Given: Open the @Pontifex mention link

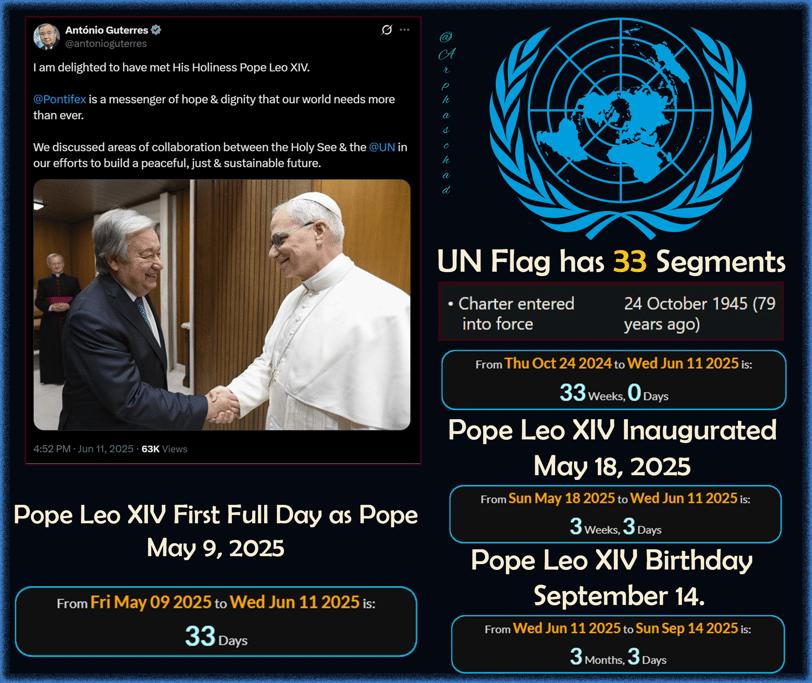Looking at the screenshot, I should tap(60, 99).
